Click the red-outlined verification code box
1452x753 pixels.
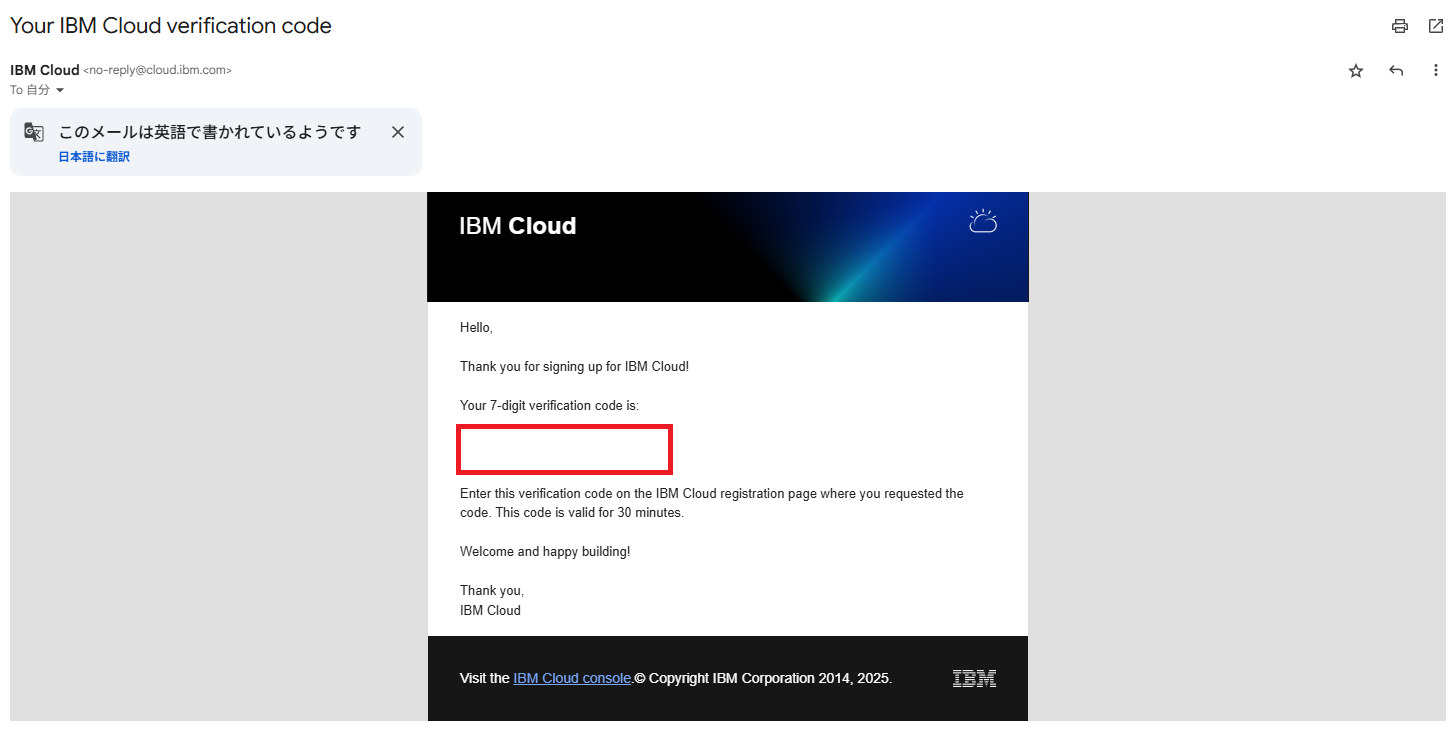coord(564,449)
